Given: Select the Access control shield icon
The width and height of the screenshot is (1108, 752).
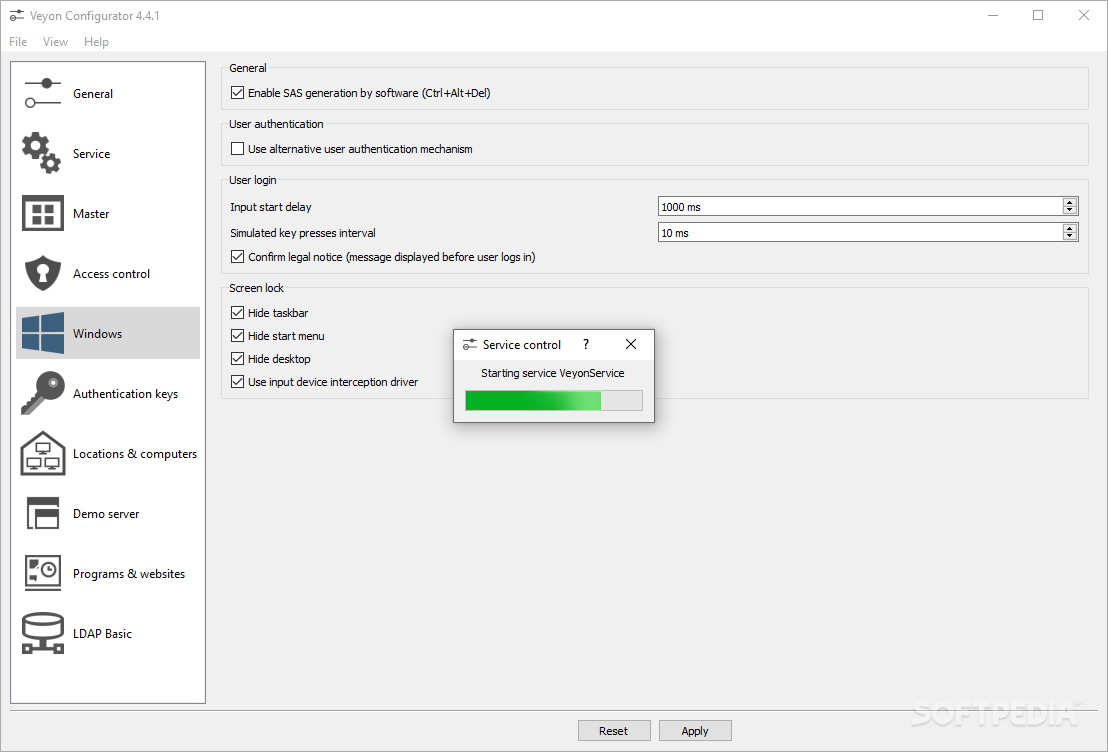Looking at the screenshot, I should tap(42, 274).
